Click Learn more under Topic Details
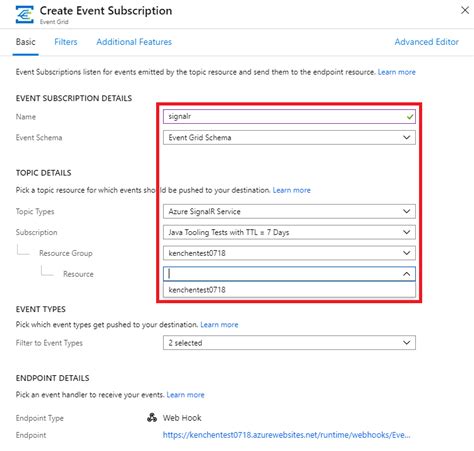This screenshot has height=451, width=474. pos(291,190)
